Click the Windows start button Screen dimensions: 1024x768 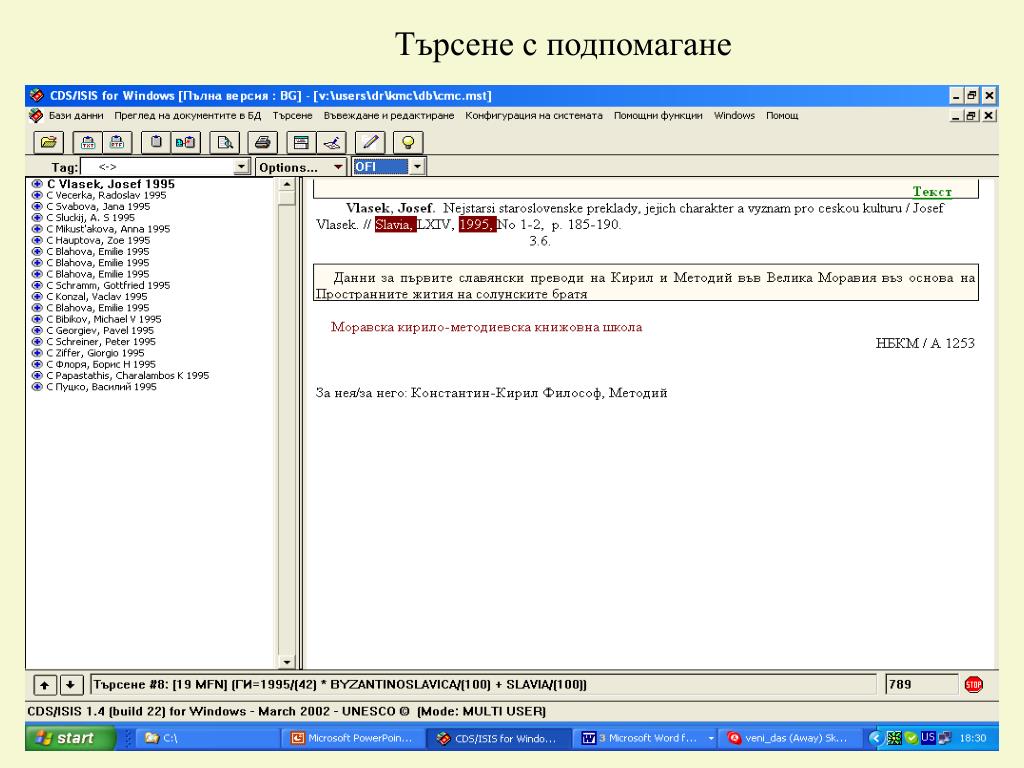[x=70, y=738]
